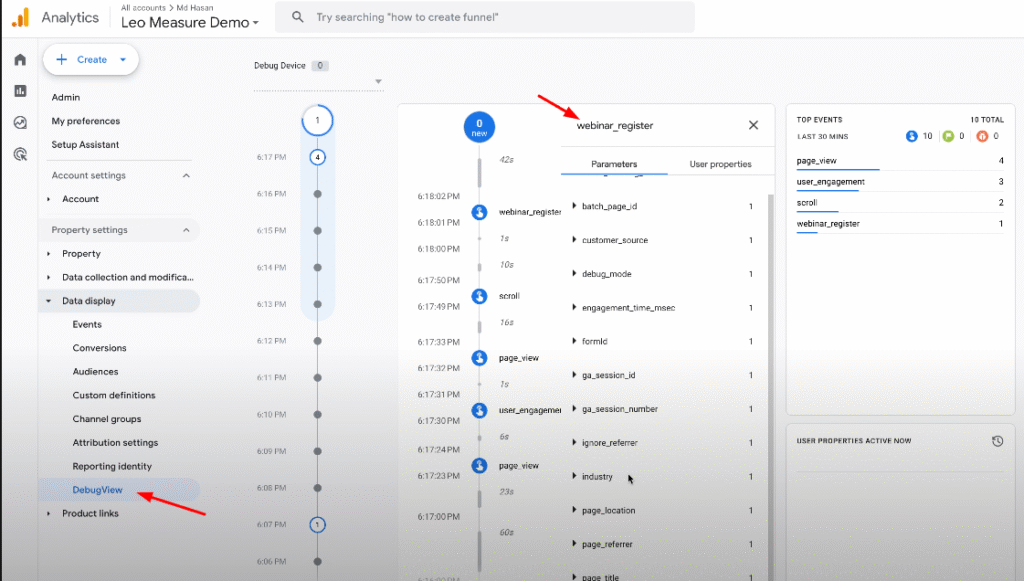Click the top minute-stream circle showing 1
The width and height of the screenshot is (1024, 581).
(317, 120)
